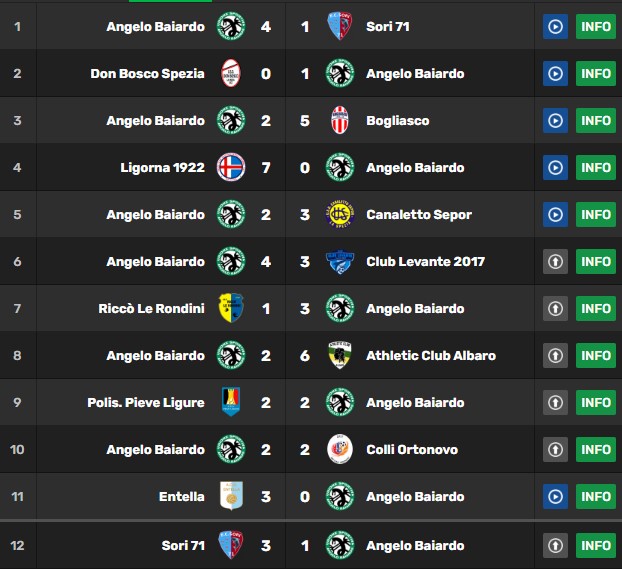Open INFO for Polis. Pieve Ligure match
622x569 pixels.
pos(595,402)
